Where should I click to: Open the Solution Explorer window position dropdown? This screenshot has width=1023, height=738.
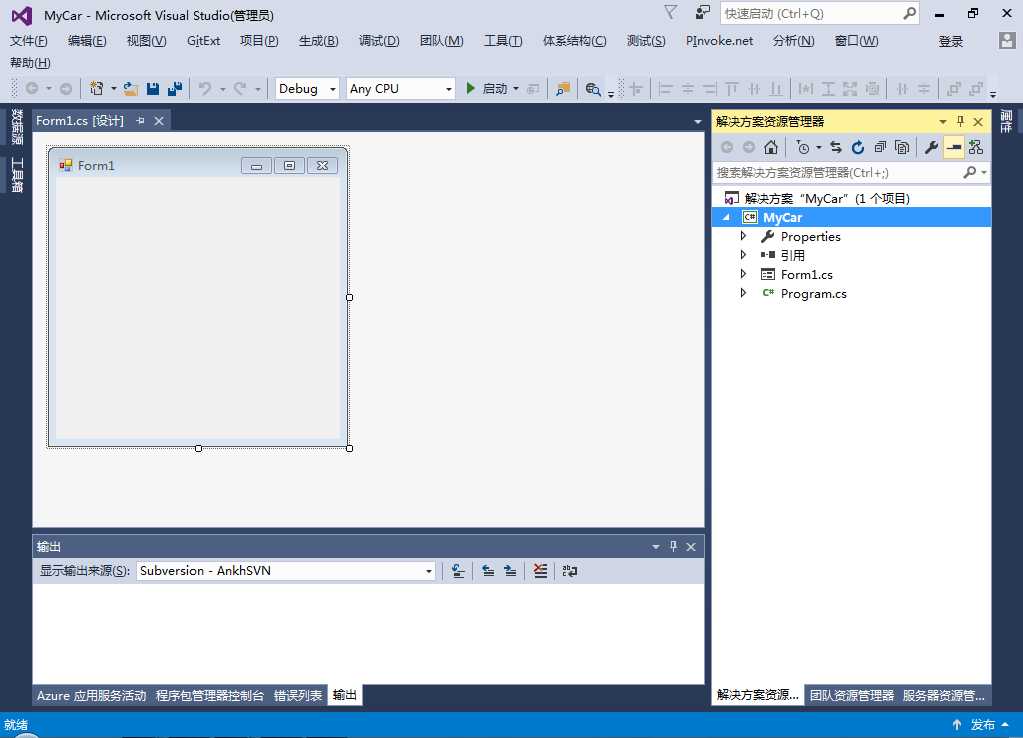pyautogui.click(x=943, y=121)
